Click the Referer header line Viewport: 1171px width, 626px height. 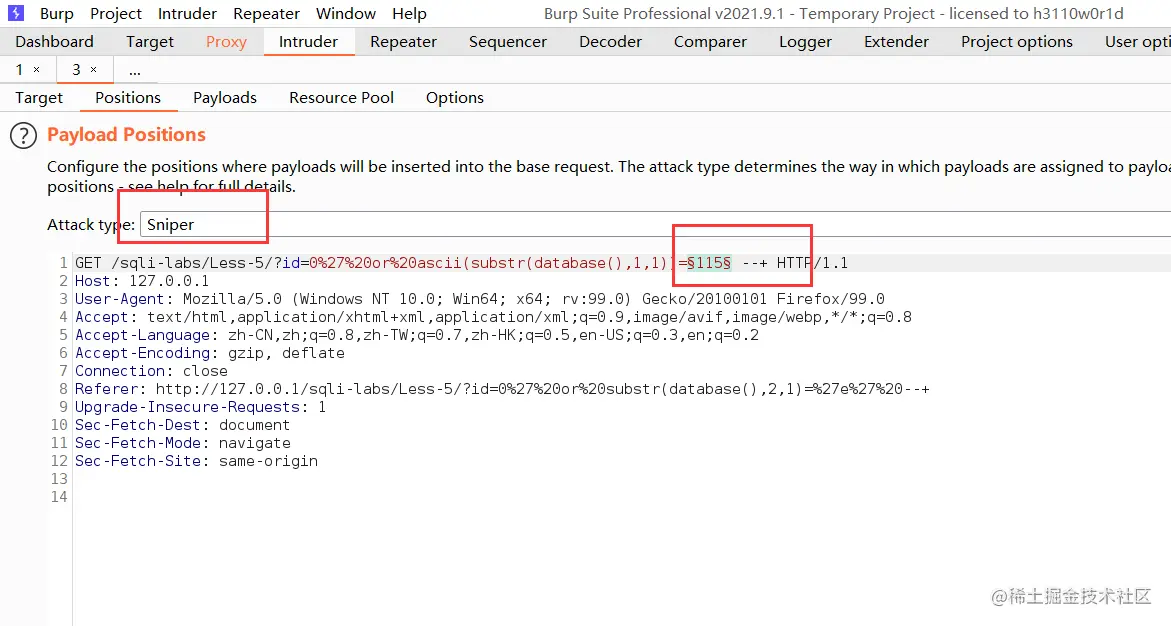502,388
